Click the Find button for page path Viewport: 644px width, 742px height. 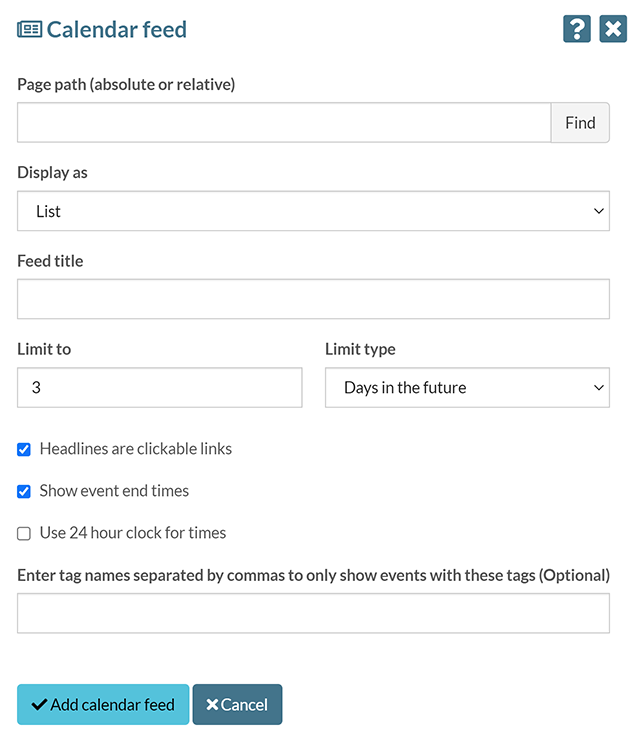580,123
